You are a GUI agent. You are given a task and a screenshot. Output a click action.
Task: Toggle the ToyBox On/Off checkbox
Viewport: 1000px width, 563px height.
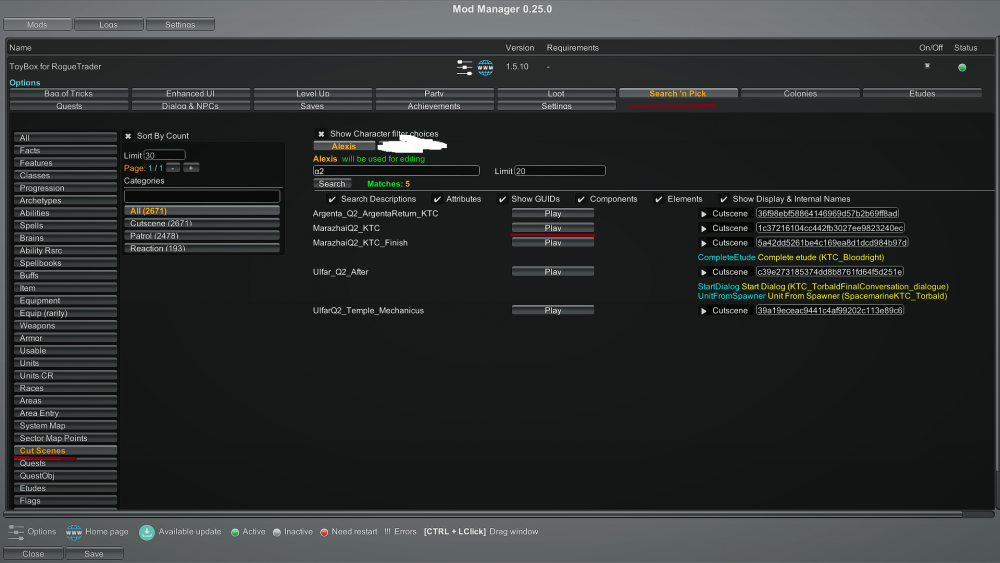tap(927, 66)
